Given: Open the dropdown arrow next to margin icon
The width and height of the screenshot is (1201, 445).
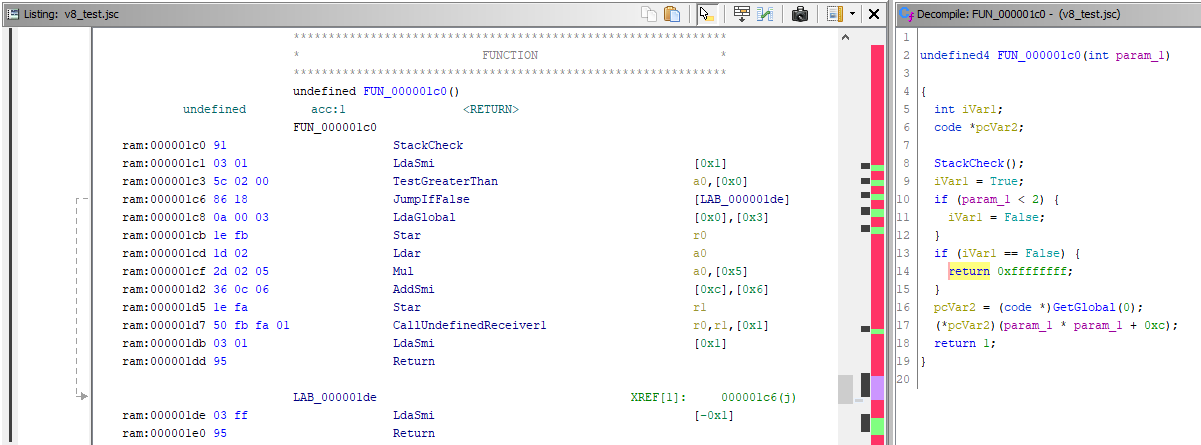Looking at the screenshot, I should coord(851,14).
